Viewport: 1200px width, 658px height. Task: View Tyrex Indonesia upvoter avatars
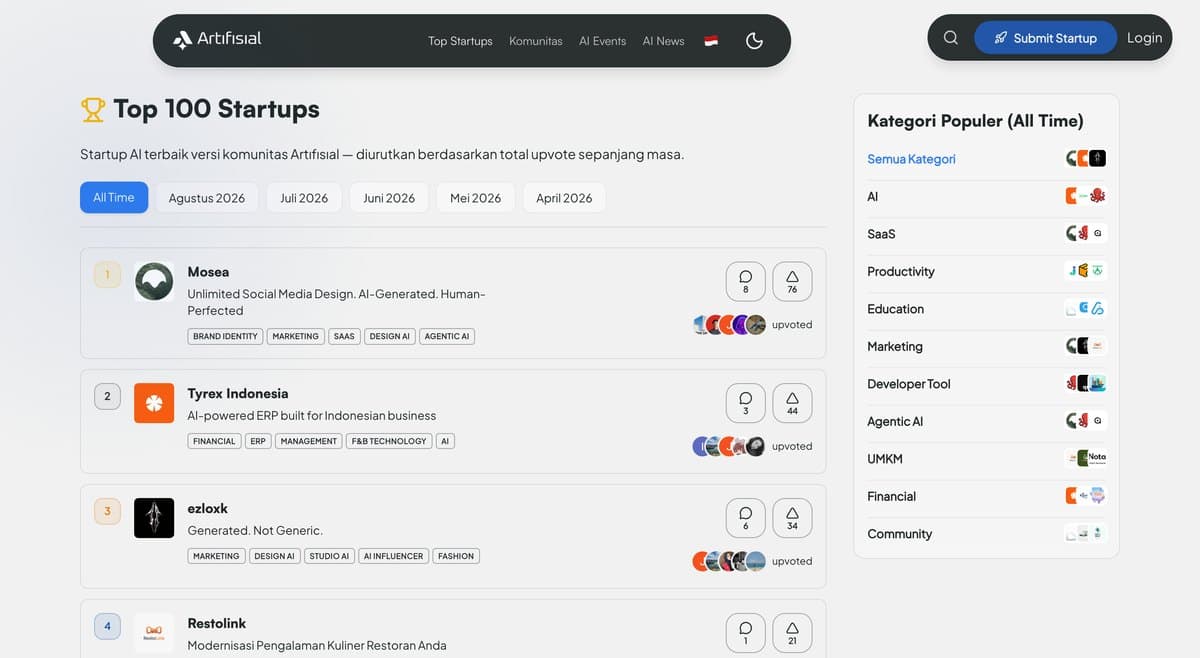coord(729,446)
